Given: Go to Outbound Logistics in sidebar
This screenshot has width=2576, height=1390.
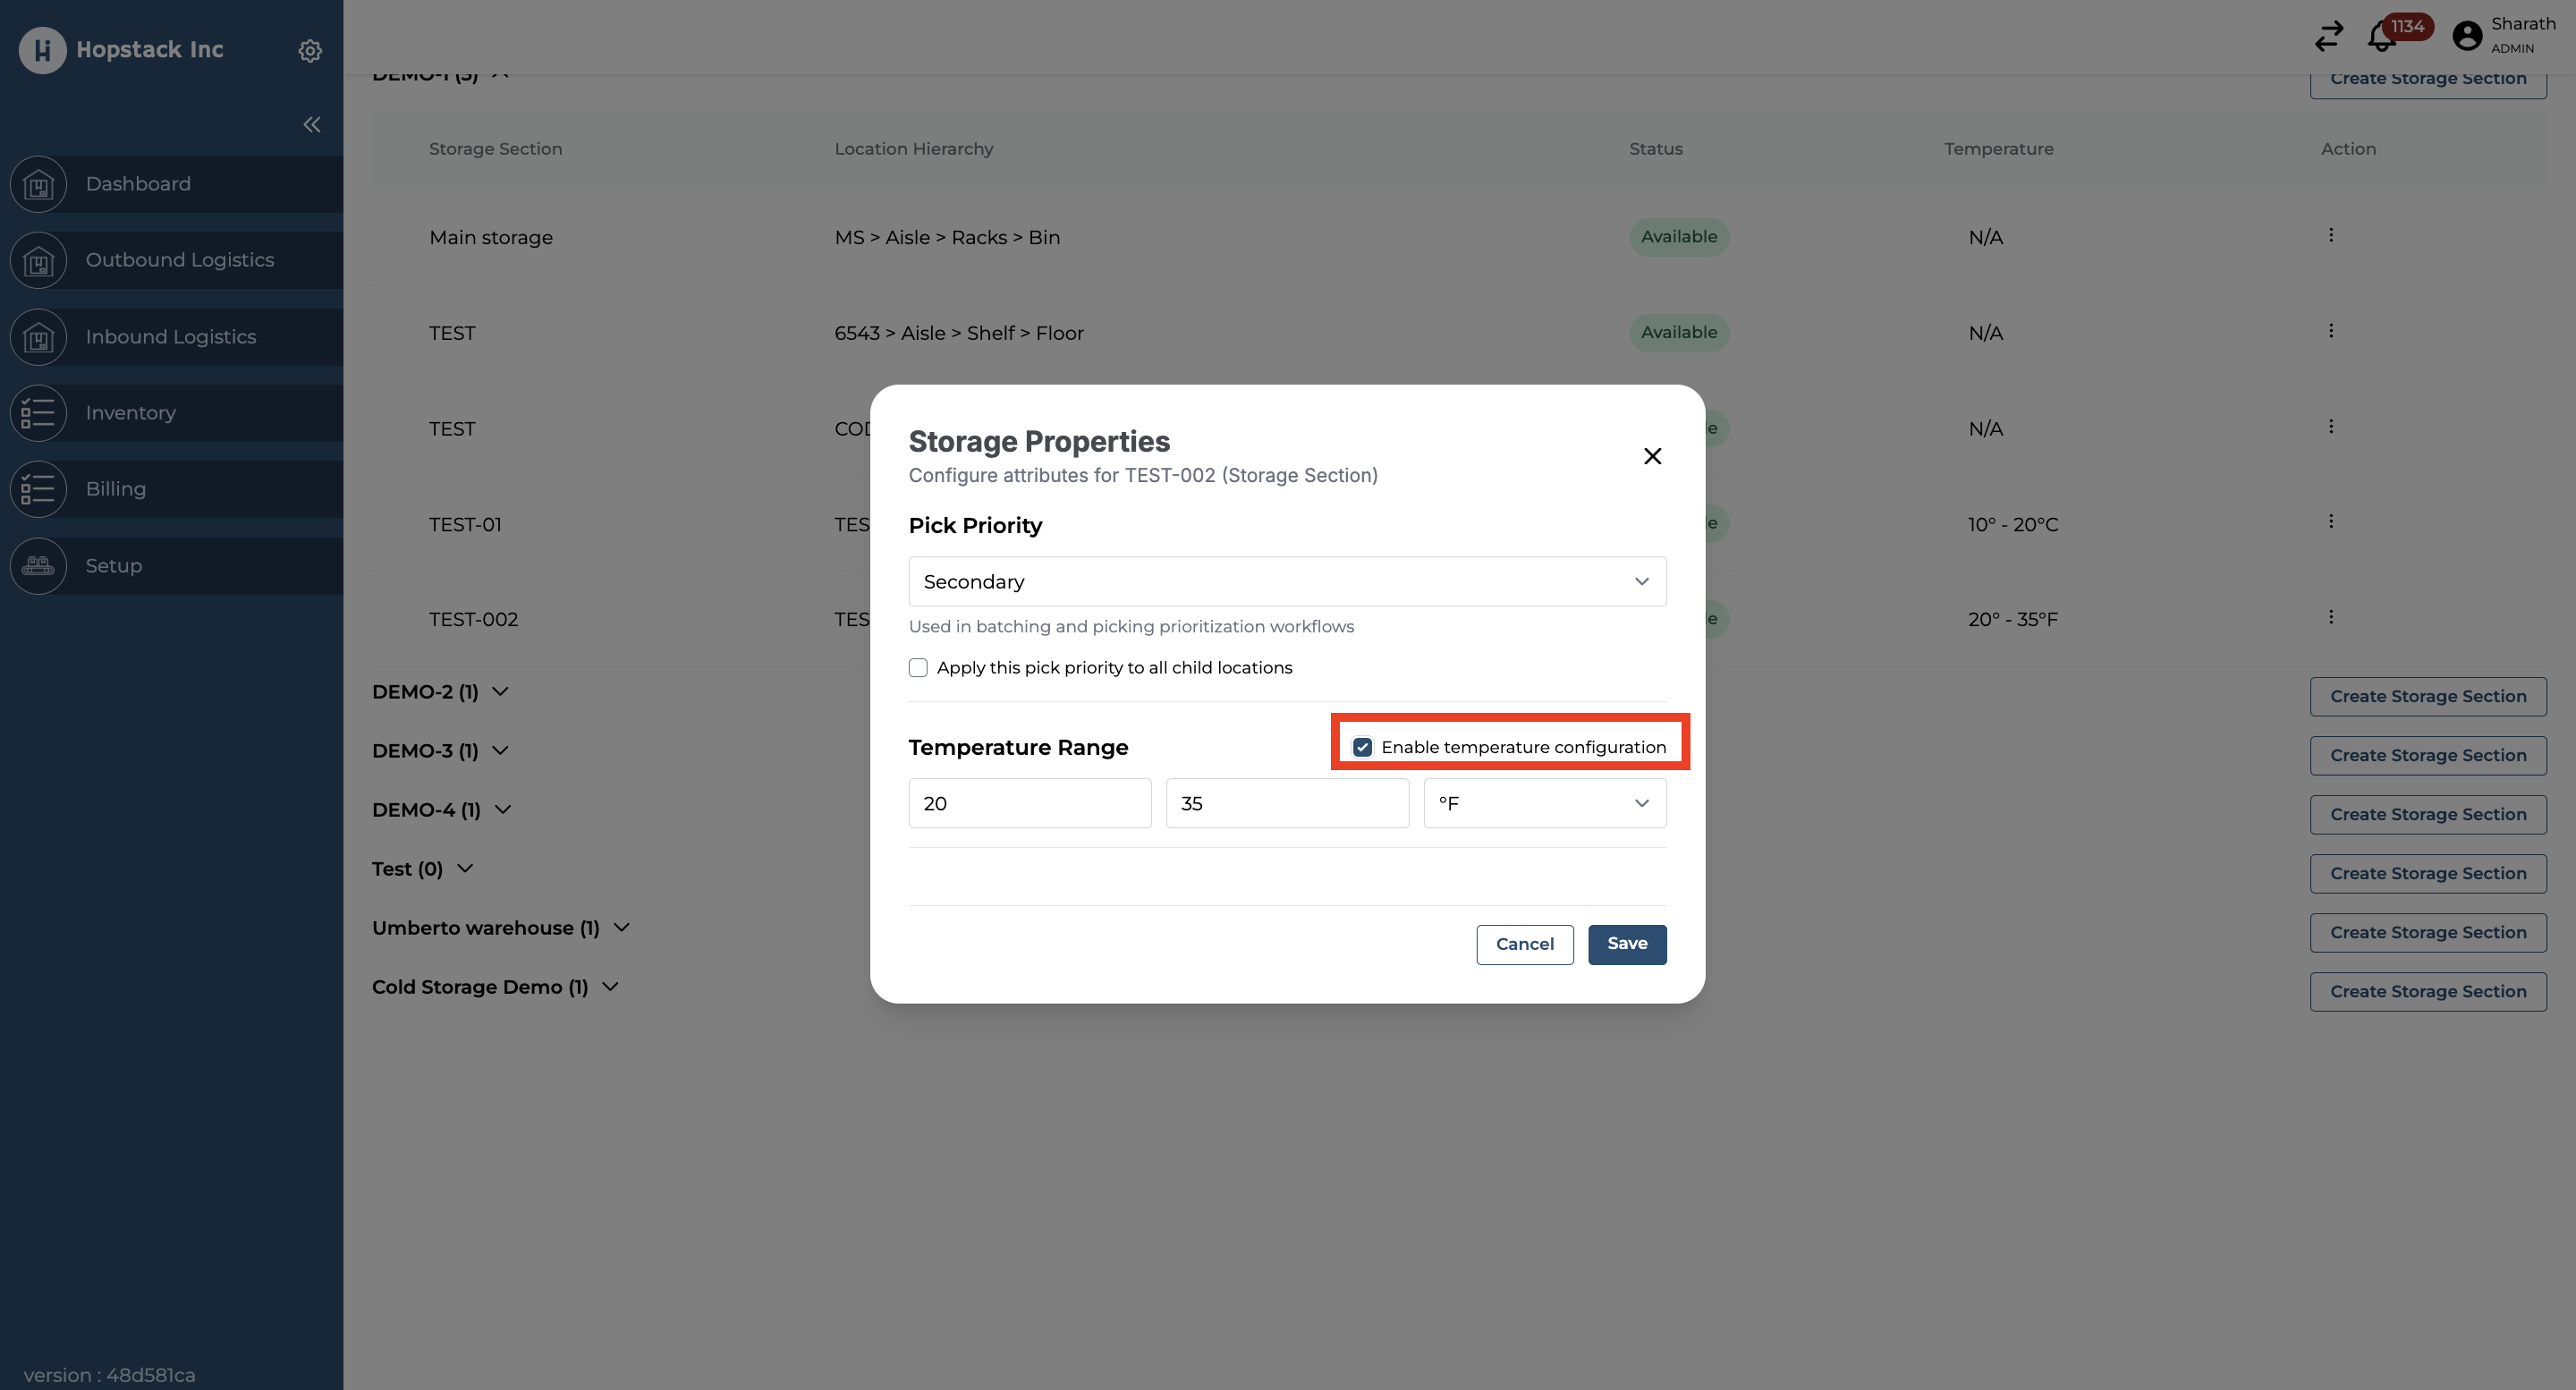Looking at the screenshot, I should pyautogui.click(x=179, y=260).
